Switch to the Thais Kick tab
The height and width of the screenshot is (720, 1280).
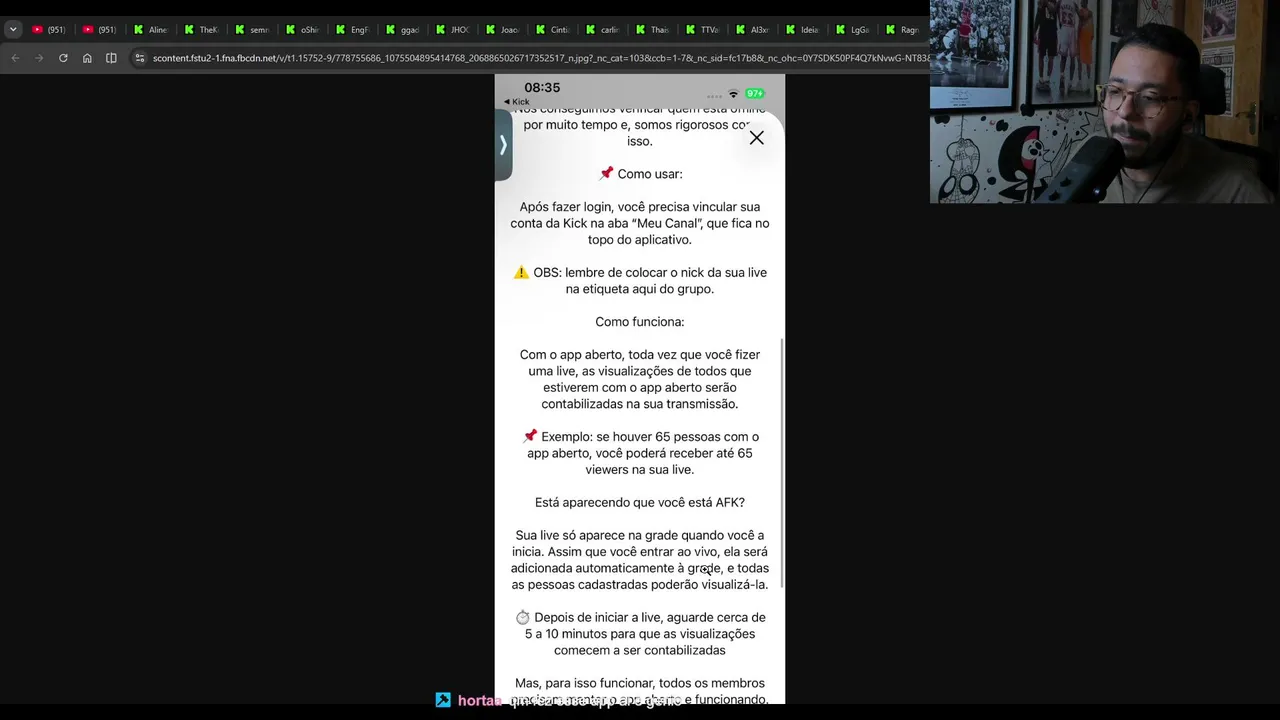(653, 30)
